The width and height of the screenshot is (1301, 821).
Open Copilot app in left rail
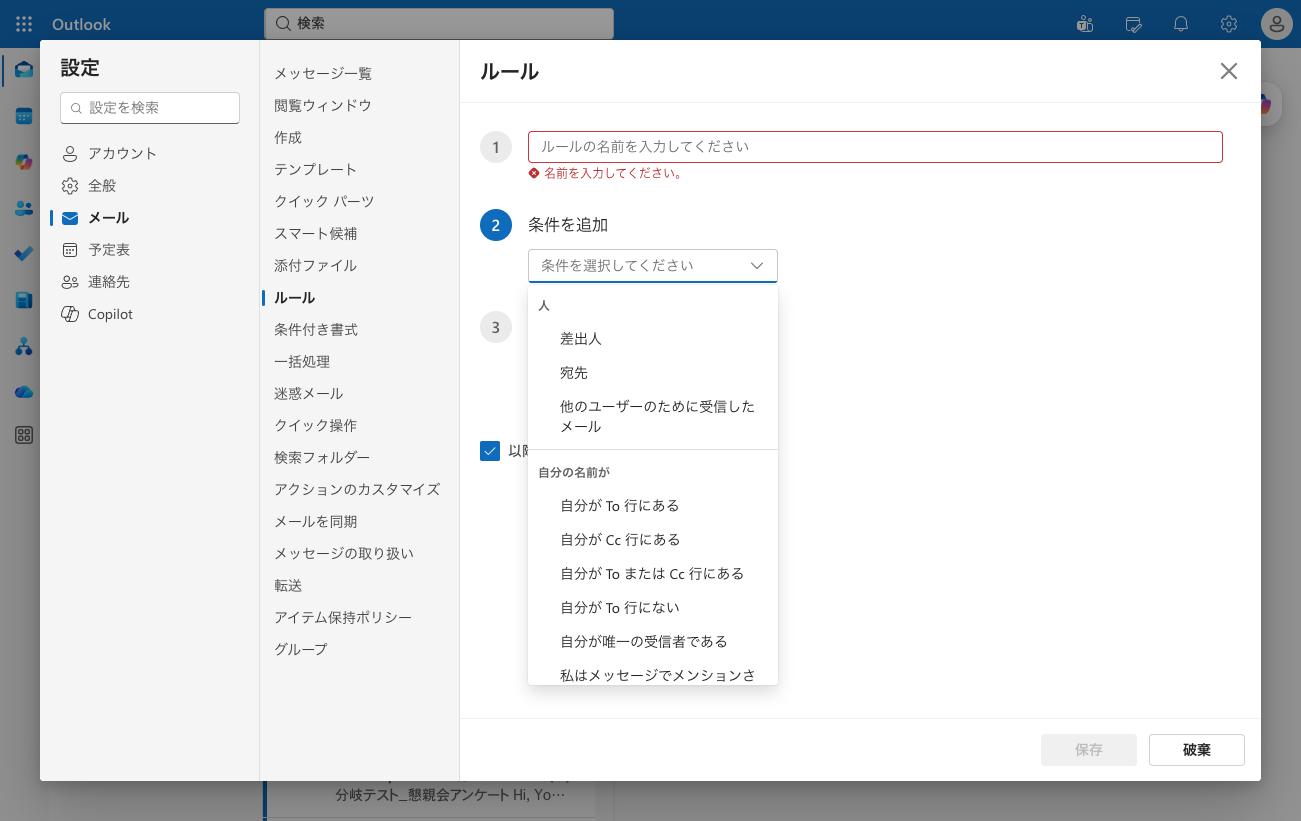24,162
